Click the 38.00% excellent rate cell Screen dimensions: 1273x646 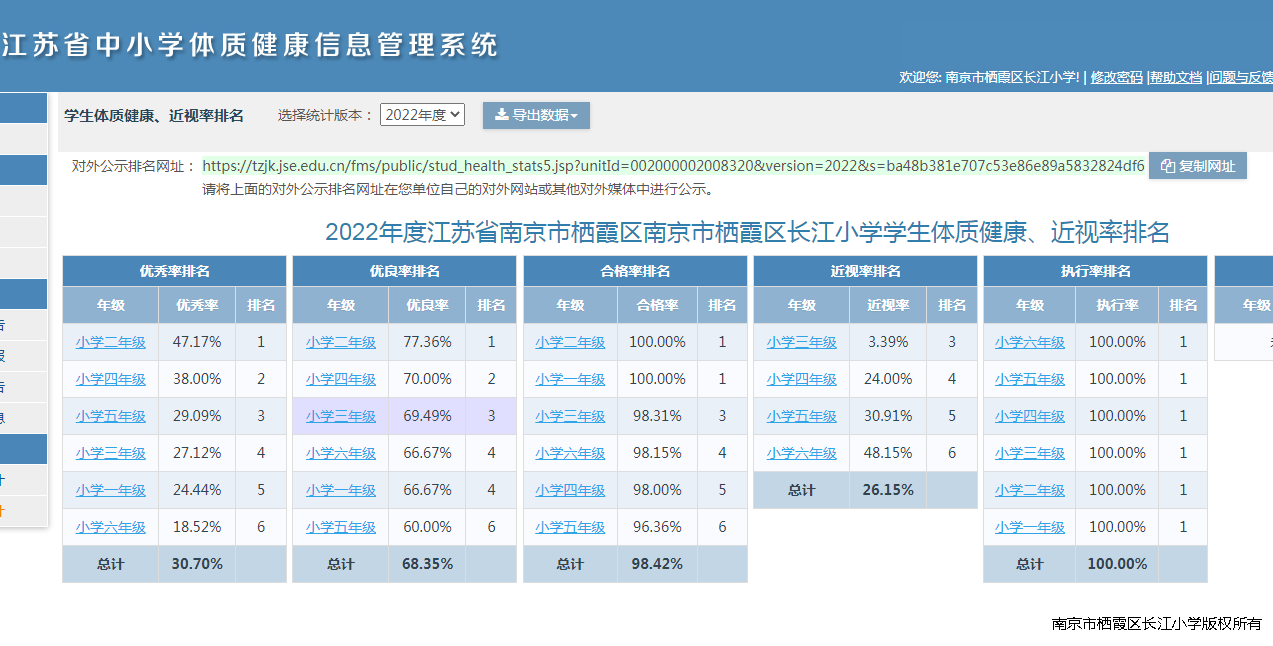(x=197, y=379)
